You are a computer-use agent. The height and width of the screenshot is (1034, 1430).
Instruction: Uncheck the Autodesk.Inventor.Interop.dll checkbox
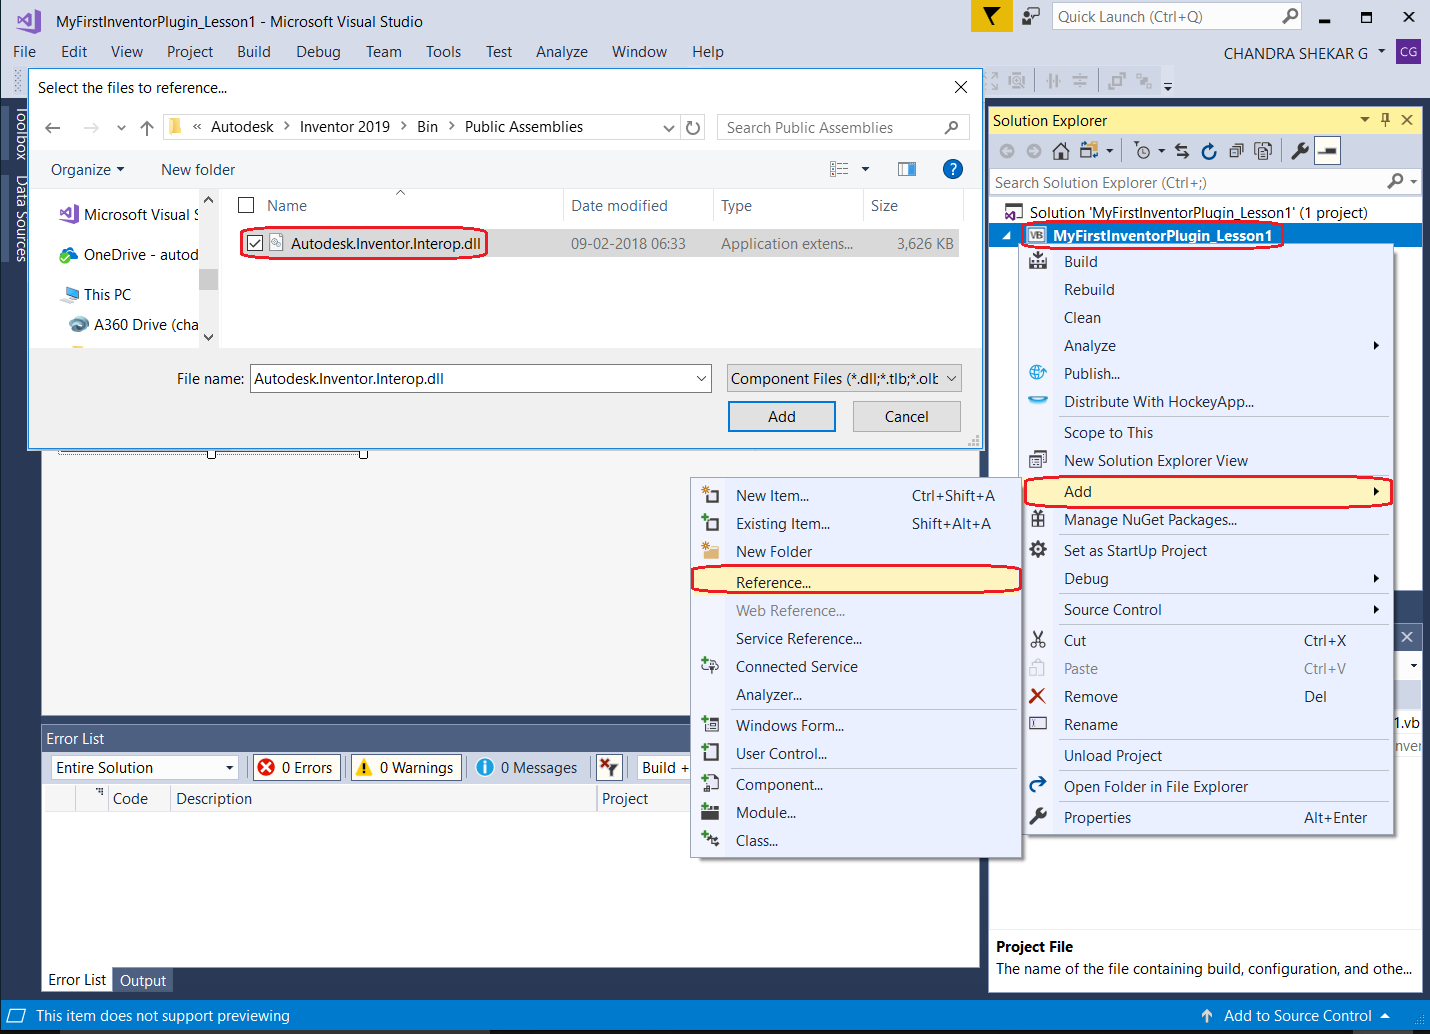coord(255,243)
